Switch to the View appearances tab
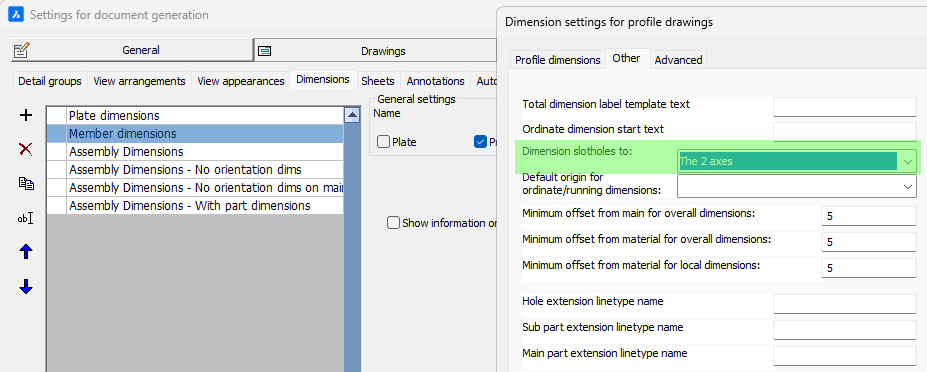Image resolution: width=927 pixels, height=372 pixels. tap(241, 81)
